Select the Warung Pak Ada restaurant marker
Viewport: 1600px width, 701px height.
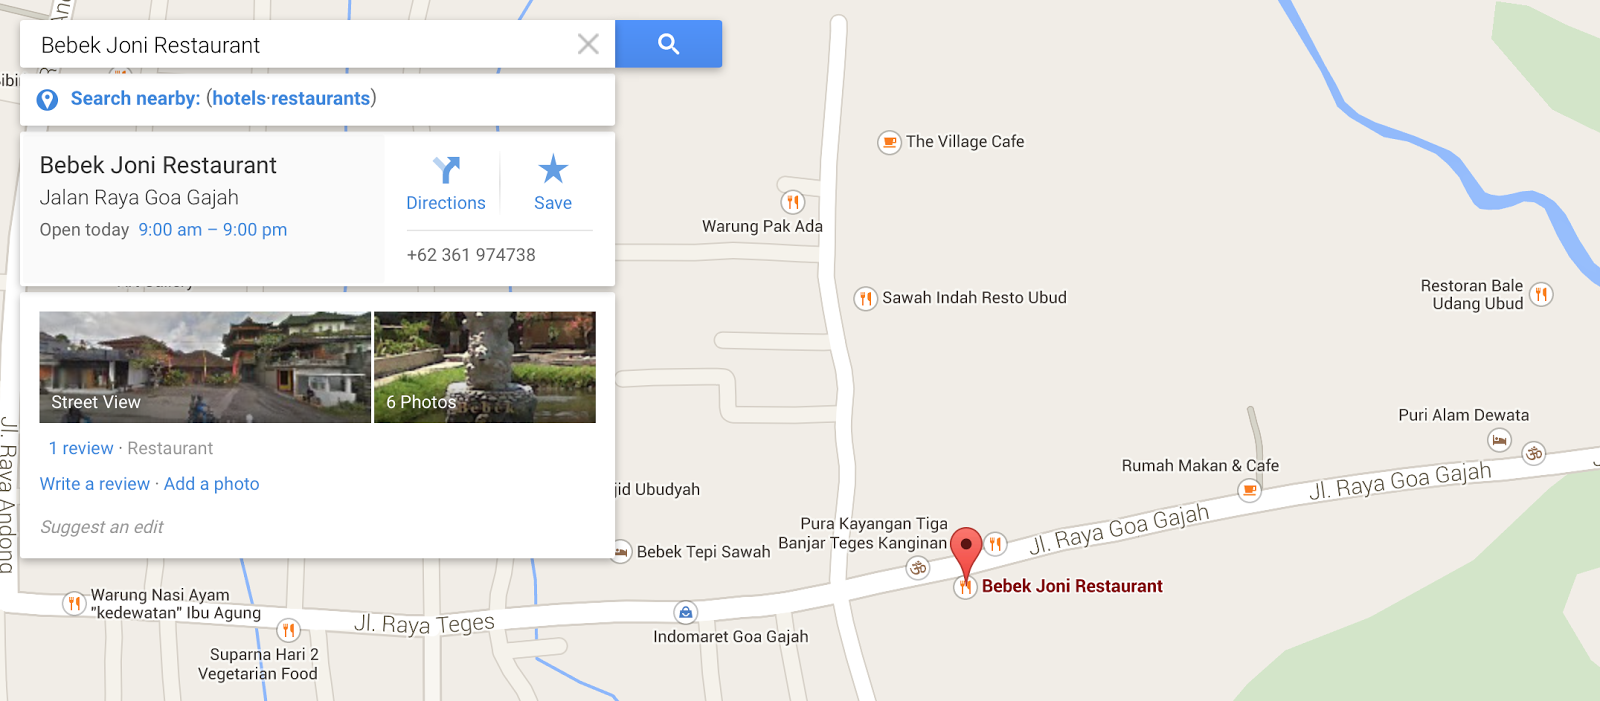[x=792, y=202]
